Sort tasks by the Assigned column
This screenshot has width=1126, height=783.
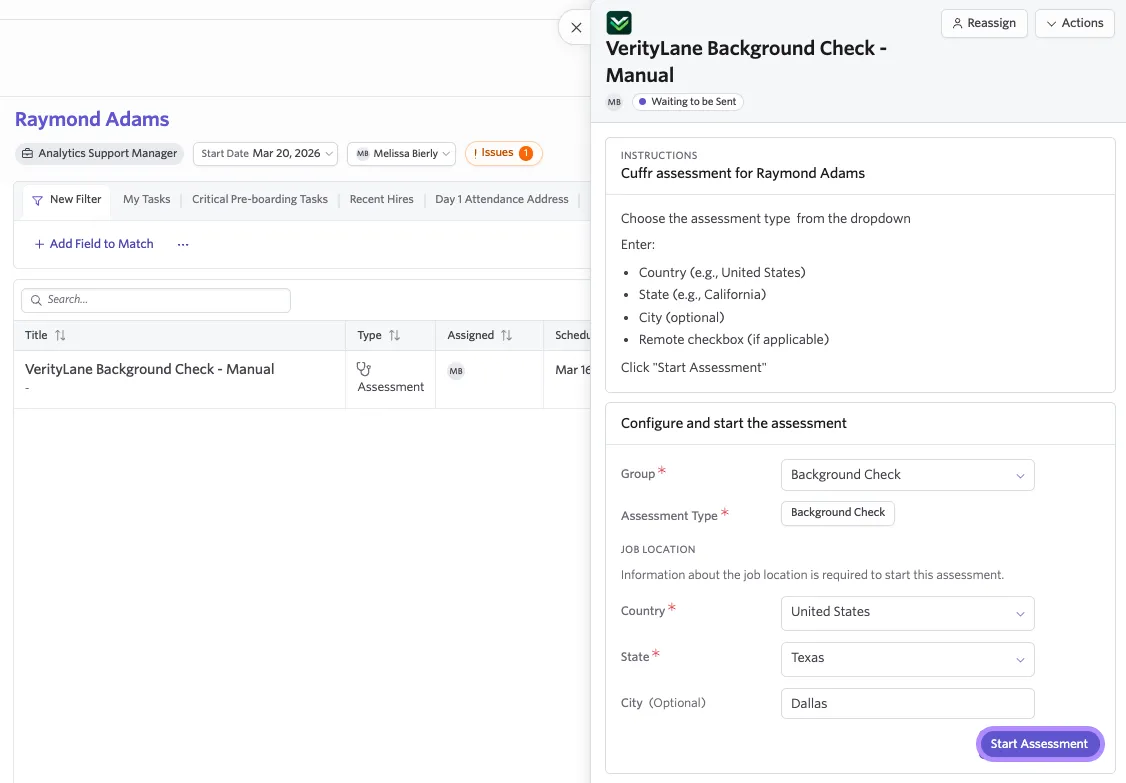pyautogui.click(x=480, y=335)
